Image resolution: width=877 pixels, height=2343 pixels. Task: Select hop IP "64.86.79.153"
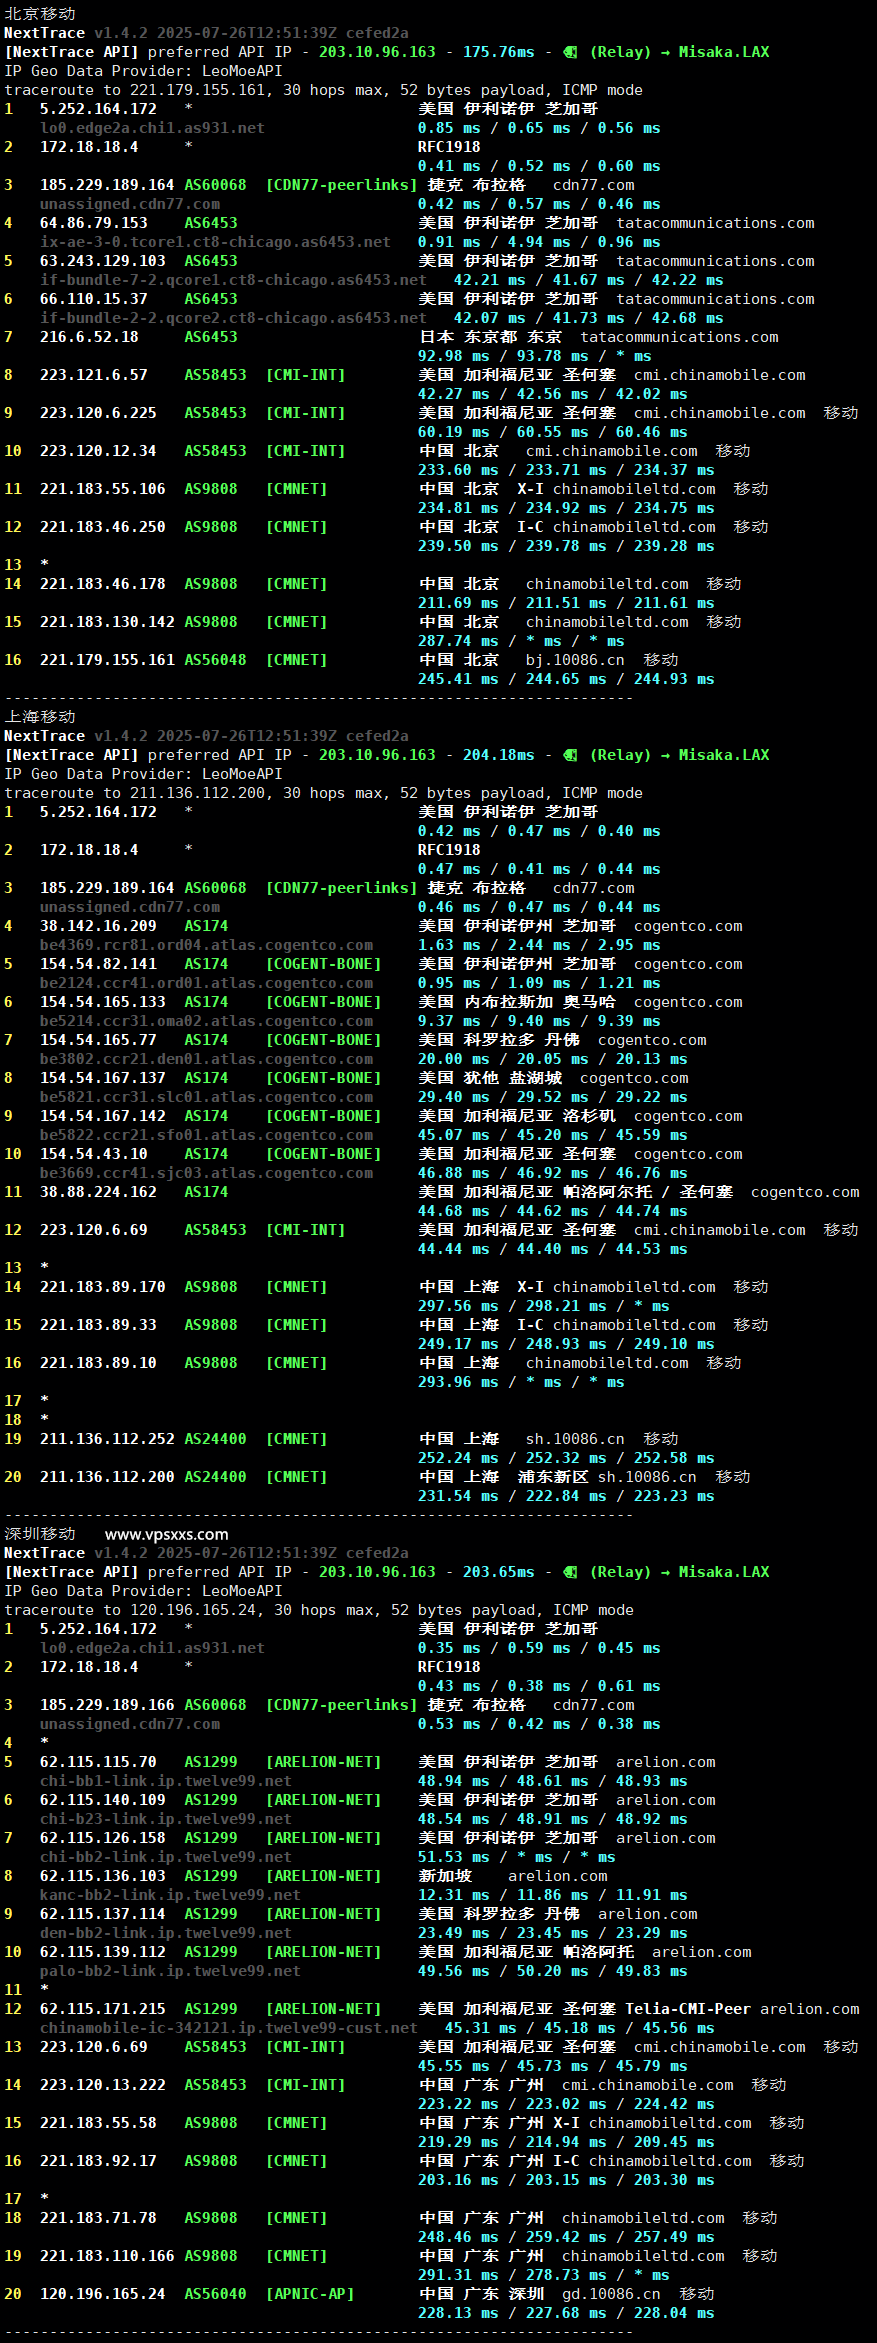tap(94, 223)
